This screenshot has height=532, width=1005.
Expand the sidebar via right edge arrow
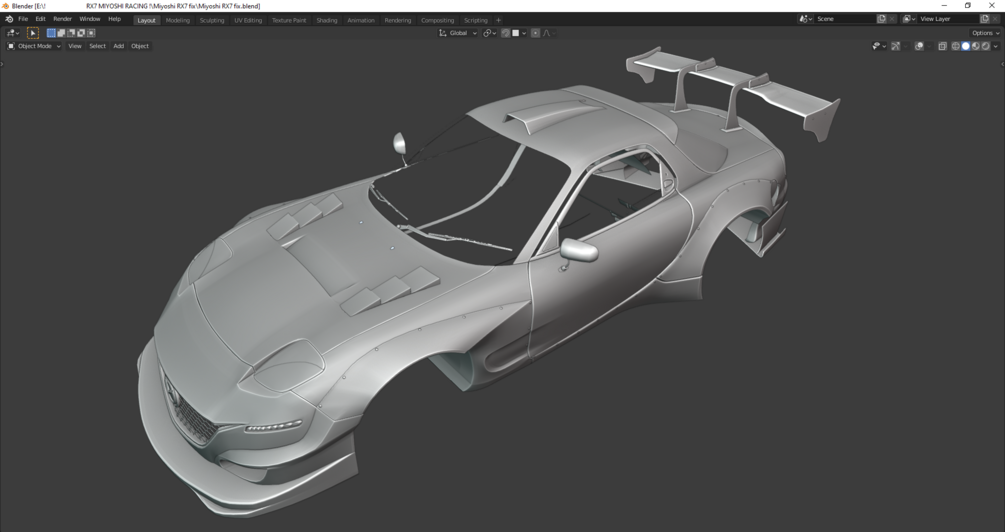pyautogui.click(x=1002, y=63)
